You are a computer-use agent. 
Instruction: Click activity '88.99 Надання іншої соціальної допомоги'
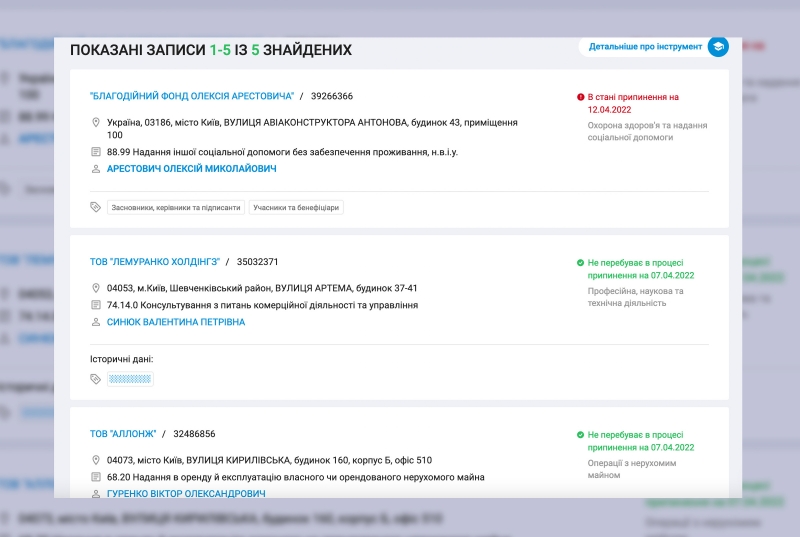282,152
